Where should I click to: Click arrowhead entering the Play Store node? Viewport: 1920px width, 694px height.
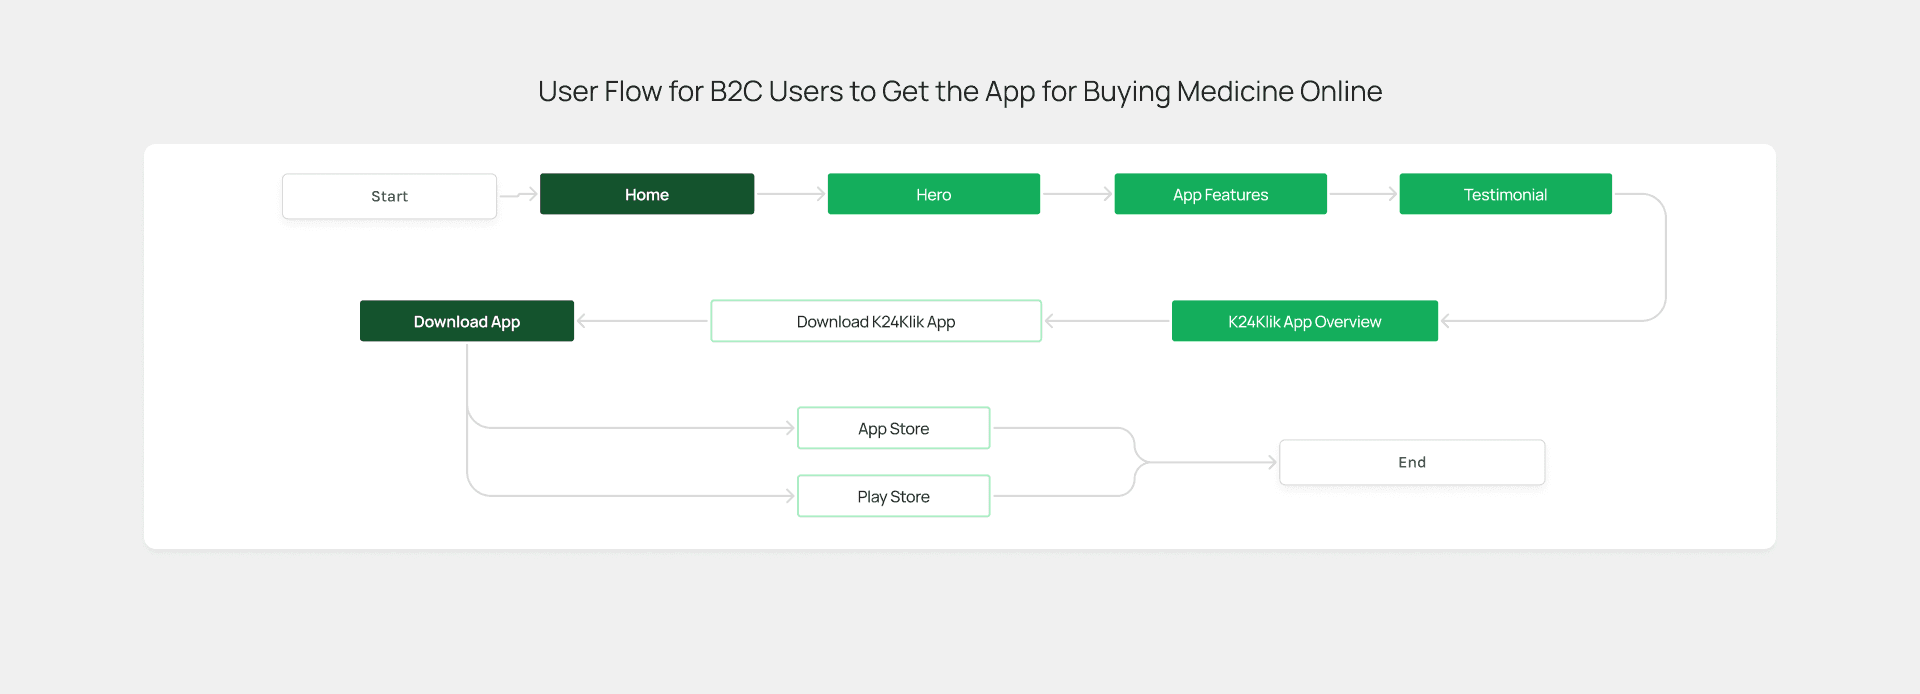[x=789, y=496]
